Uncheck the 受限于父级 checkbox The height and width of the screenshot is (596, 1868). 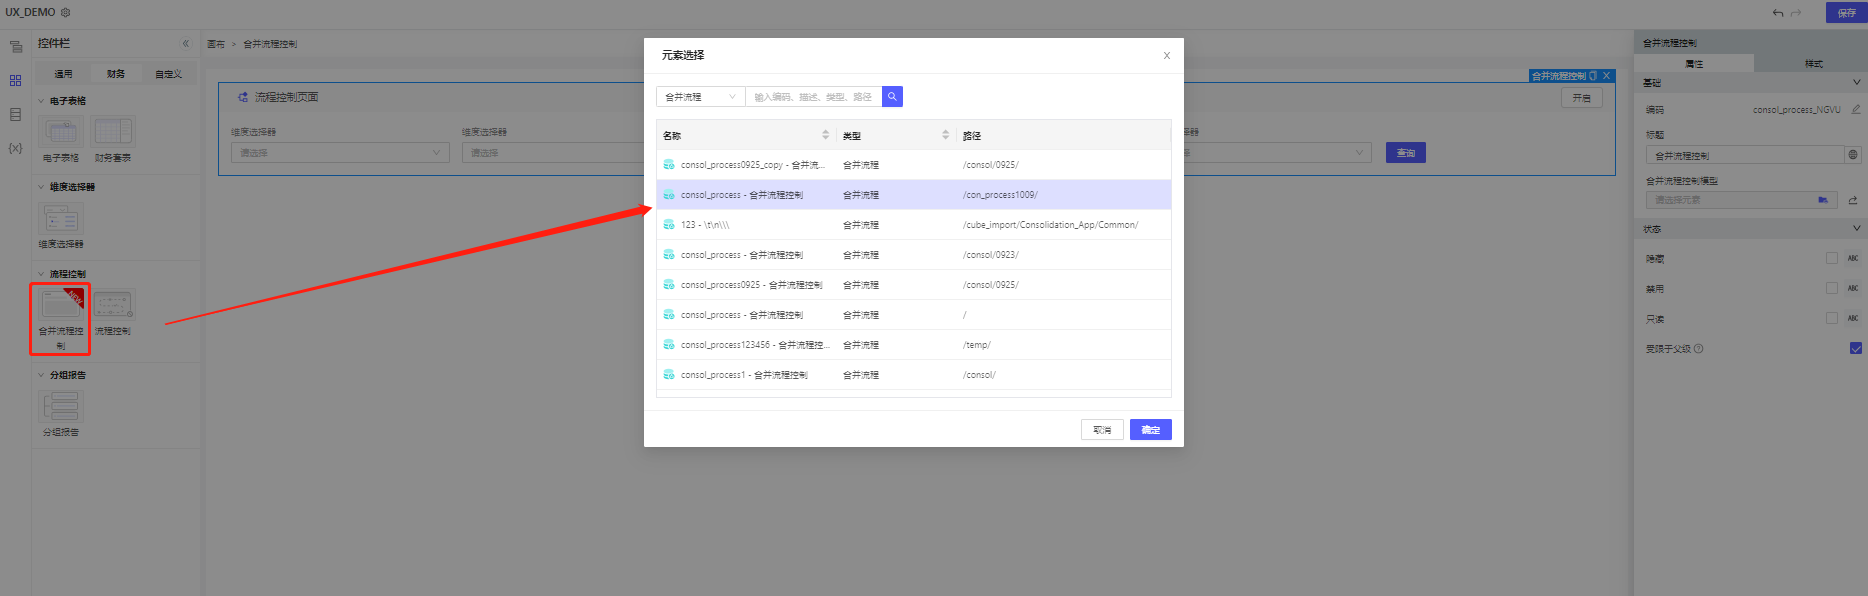pos(1856,349)
